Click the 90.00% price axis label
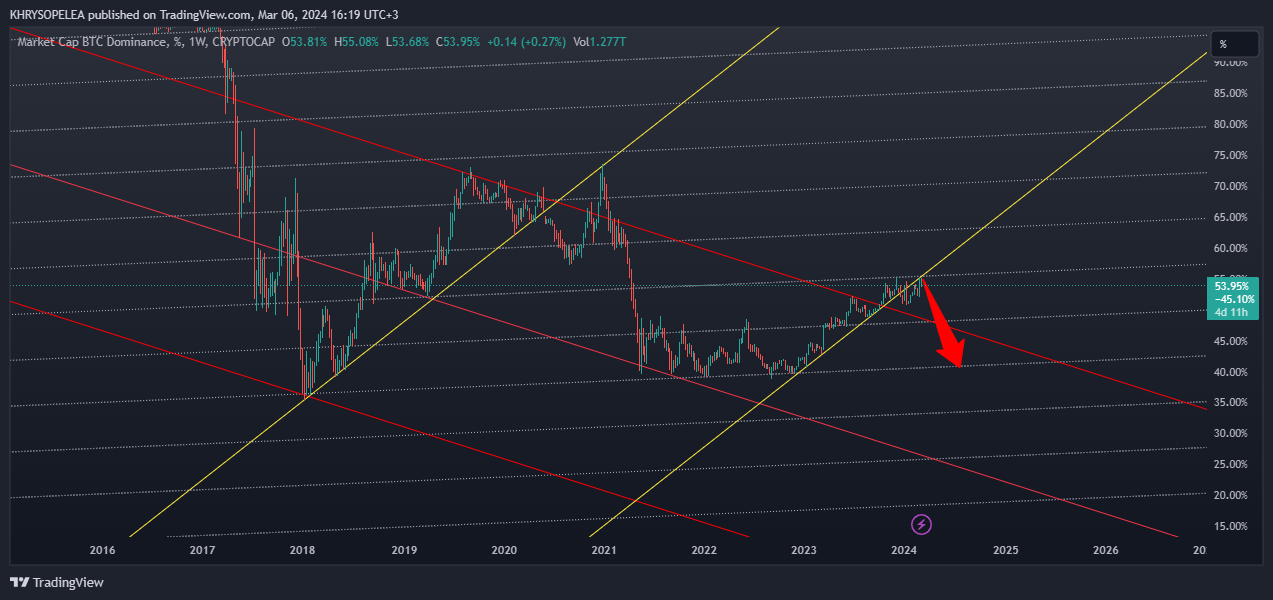Image resolution: width=1273 pixels, height=600 pixels. (1230, 62)
